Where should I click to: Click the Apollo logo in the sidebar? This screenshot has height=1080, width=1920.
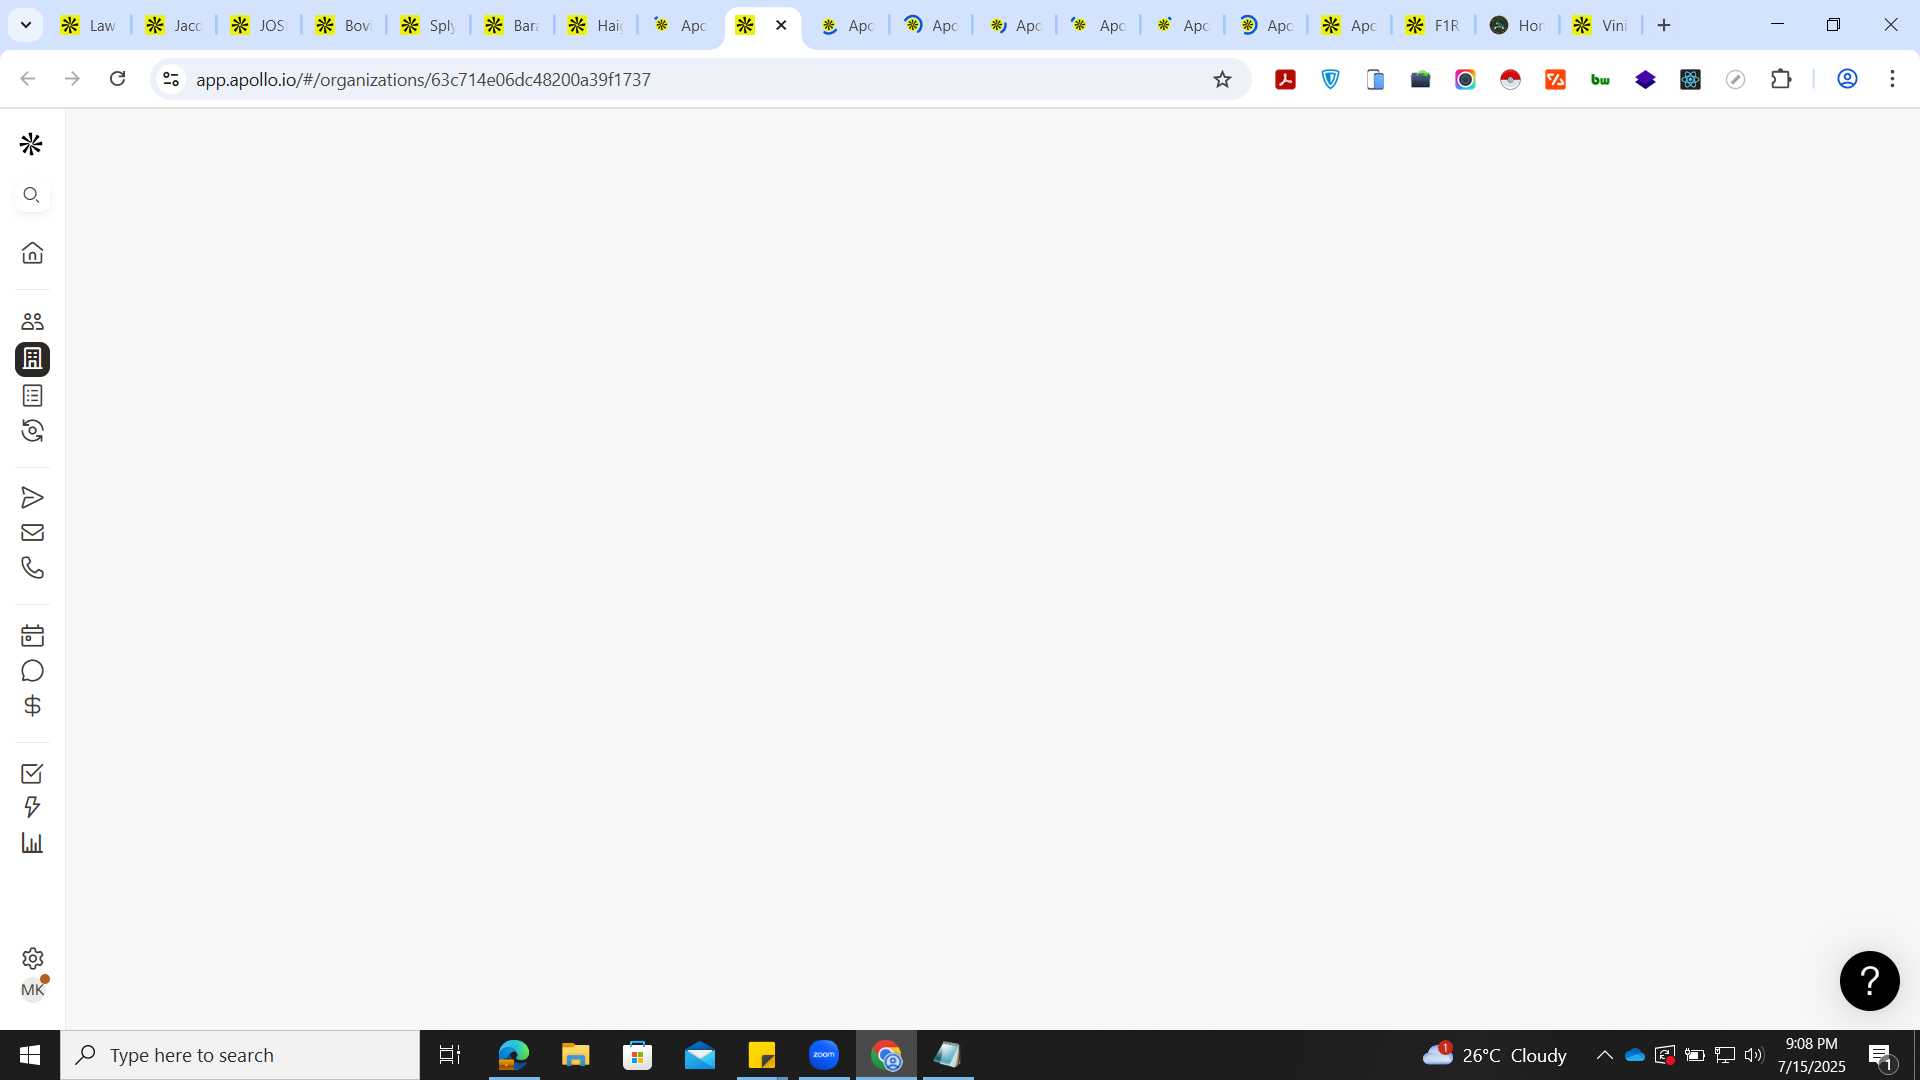(x=31, y=144)
